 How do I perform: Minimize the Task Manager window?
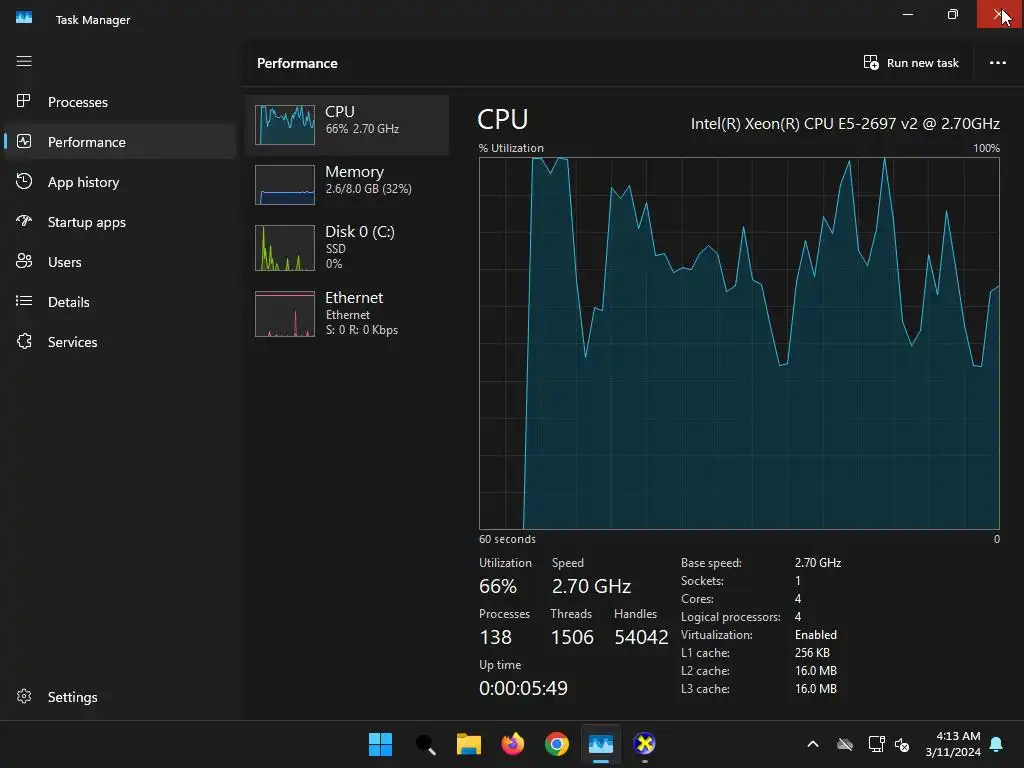(908, 14)
